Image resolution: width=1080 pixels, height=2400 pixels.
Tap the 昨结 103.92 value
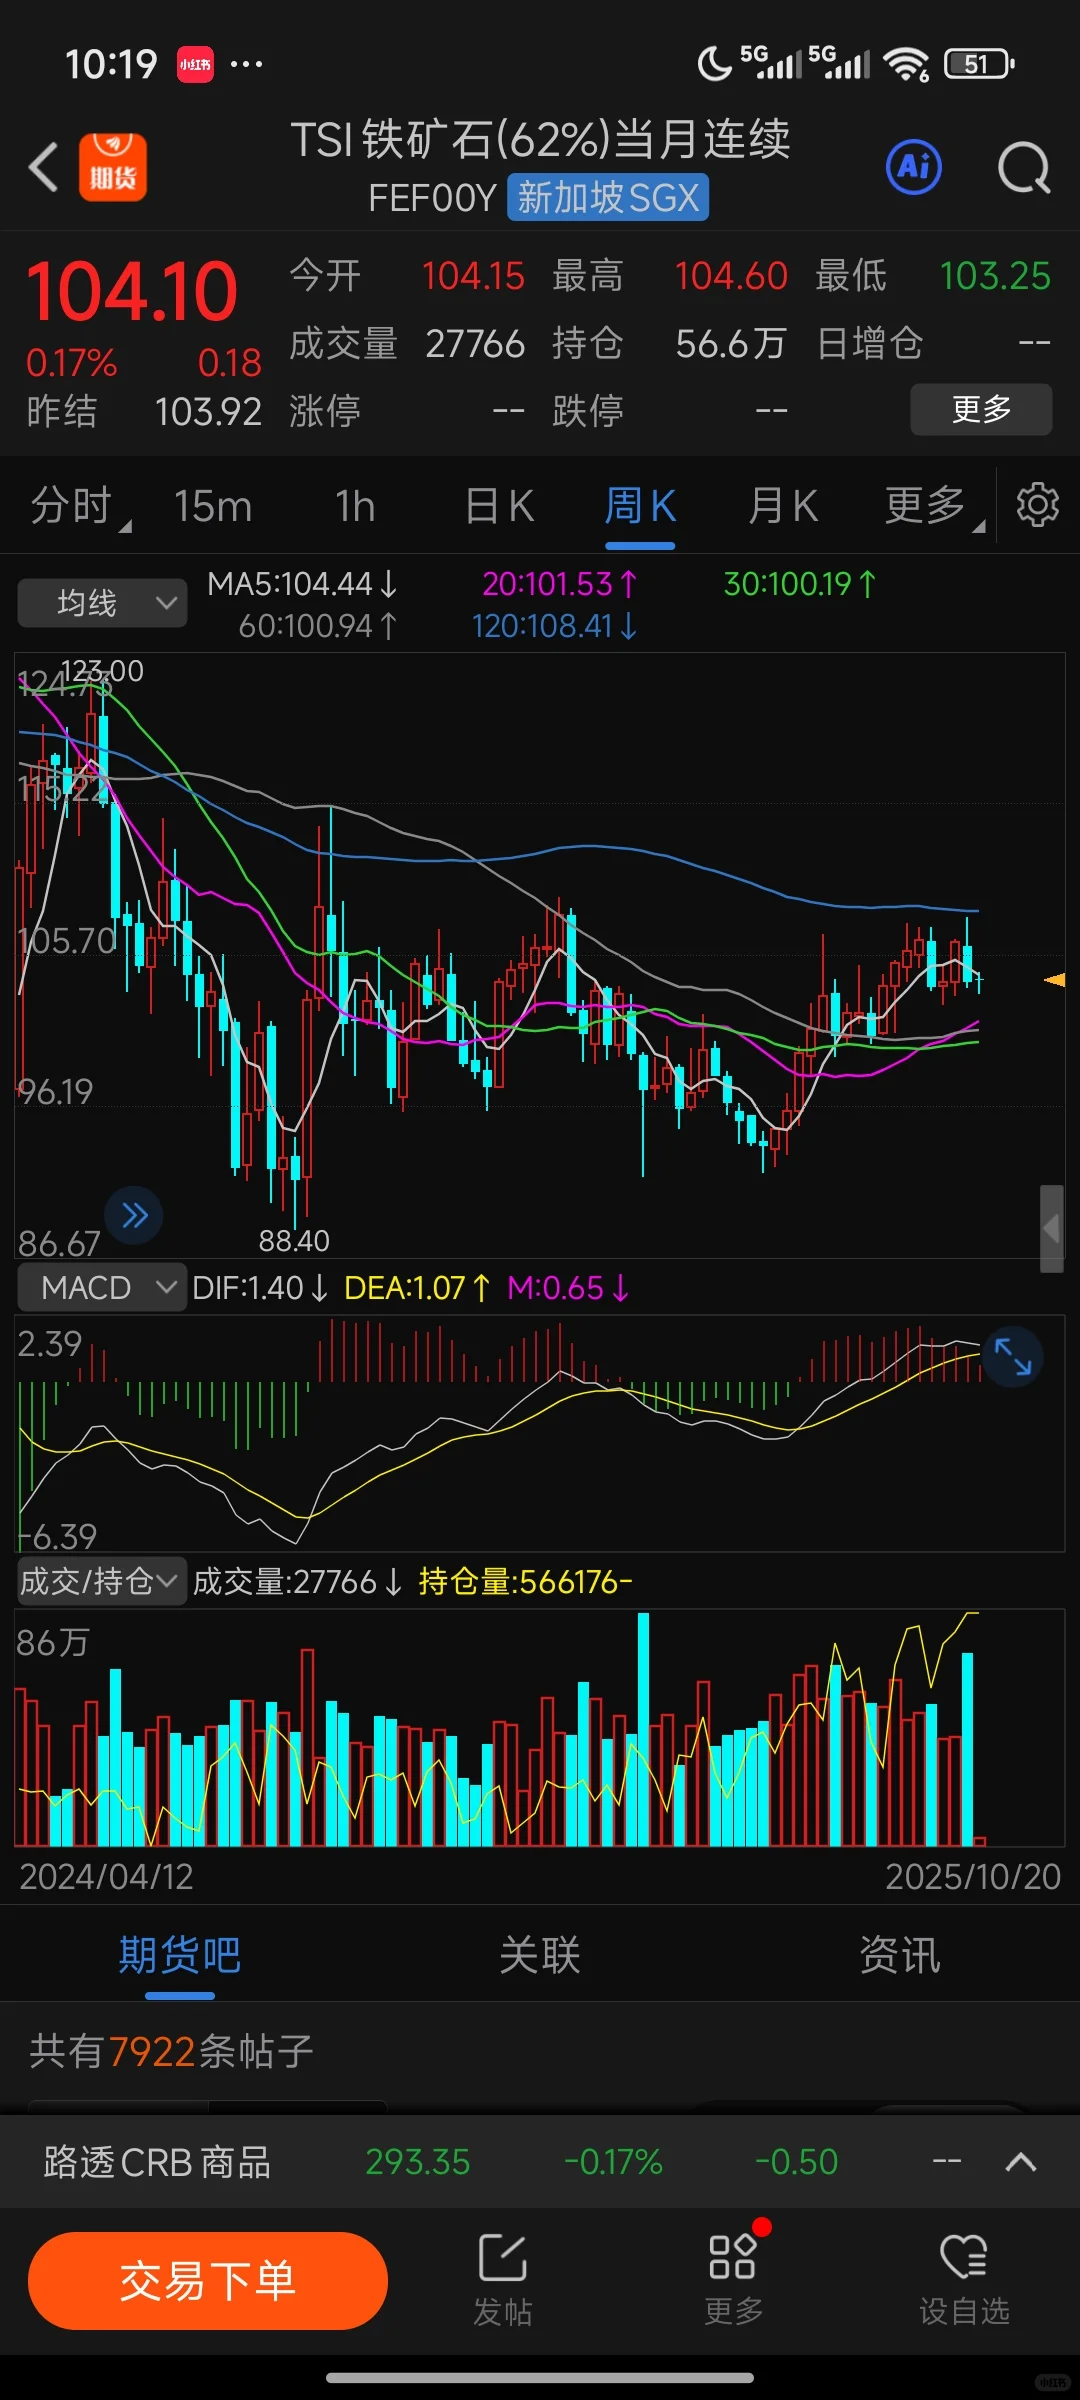(x=208, y=412)
